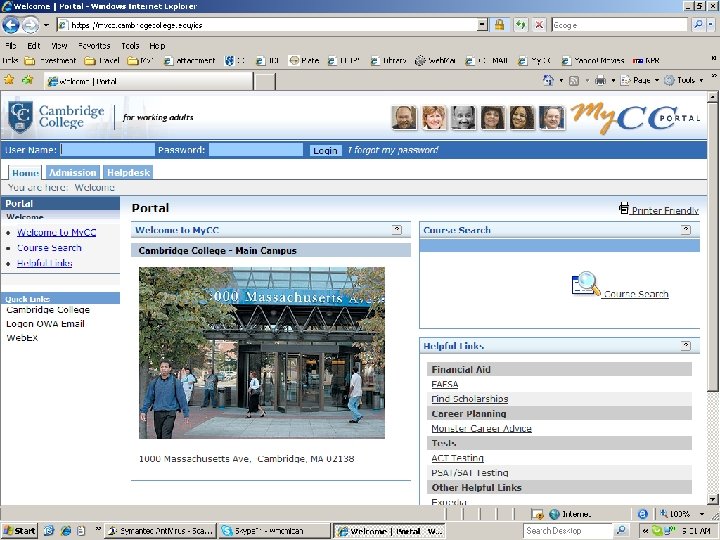Open the NPR favorite link
Viewport: 720px width, 540px height.
click(646, 61)
